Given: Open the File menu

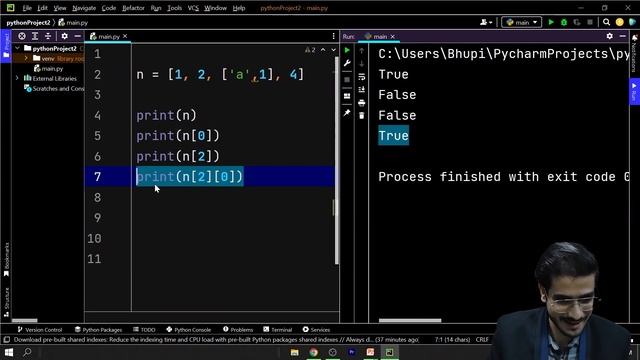Looking at the screenshot, I should tap(27, 8).
